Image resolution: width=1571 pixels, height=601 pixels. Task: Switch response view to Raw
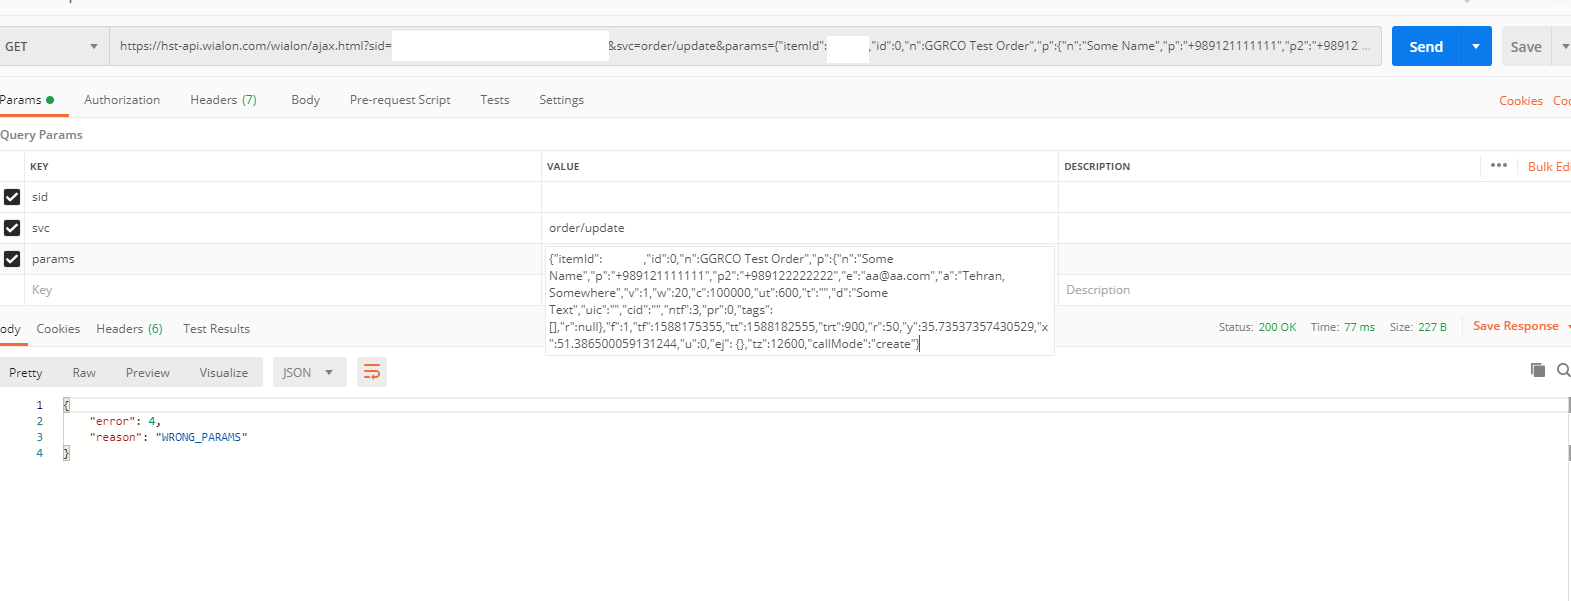[x=84, y=373]
